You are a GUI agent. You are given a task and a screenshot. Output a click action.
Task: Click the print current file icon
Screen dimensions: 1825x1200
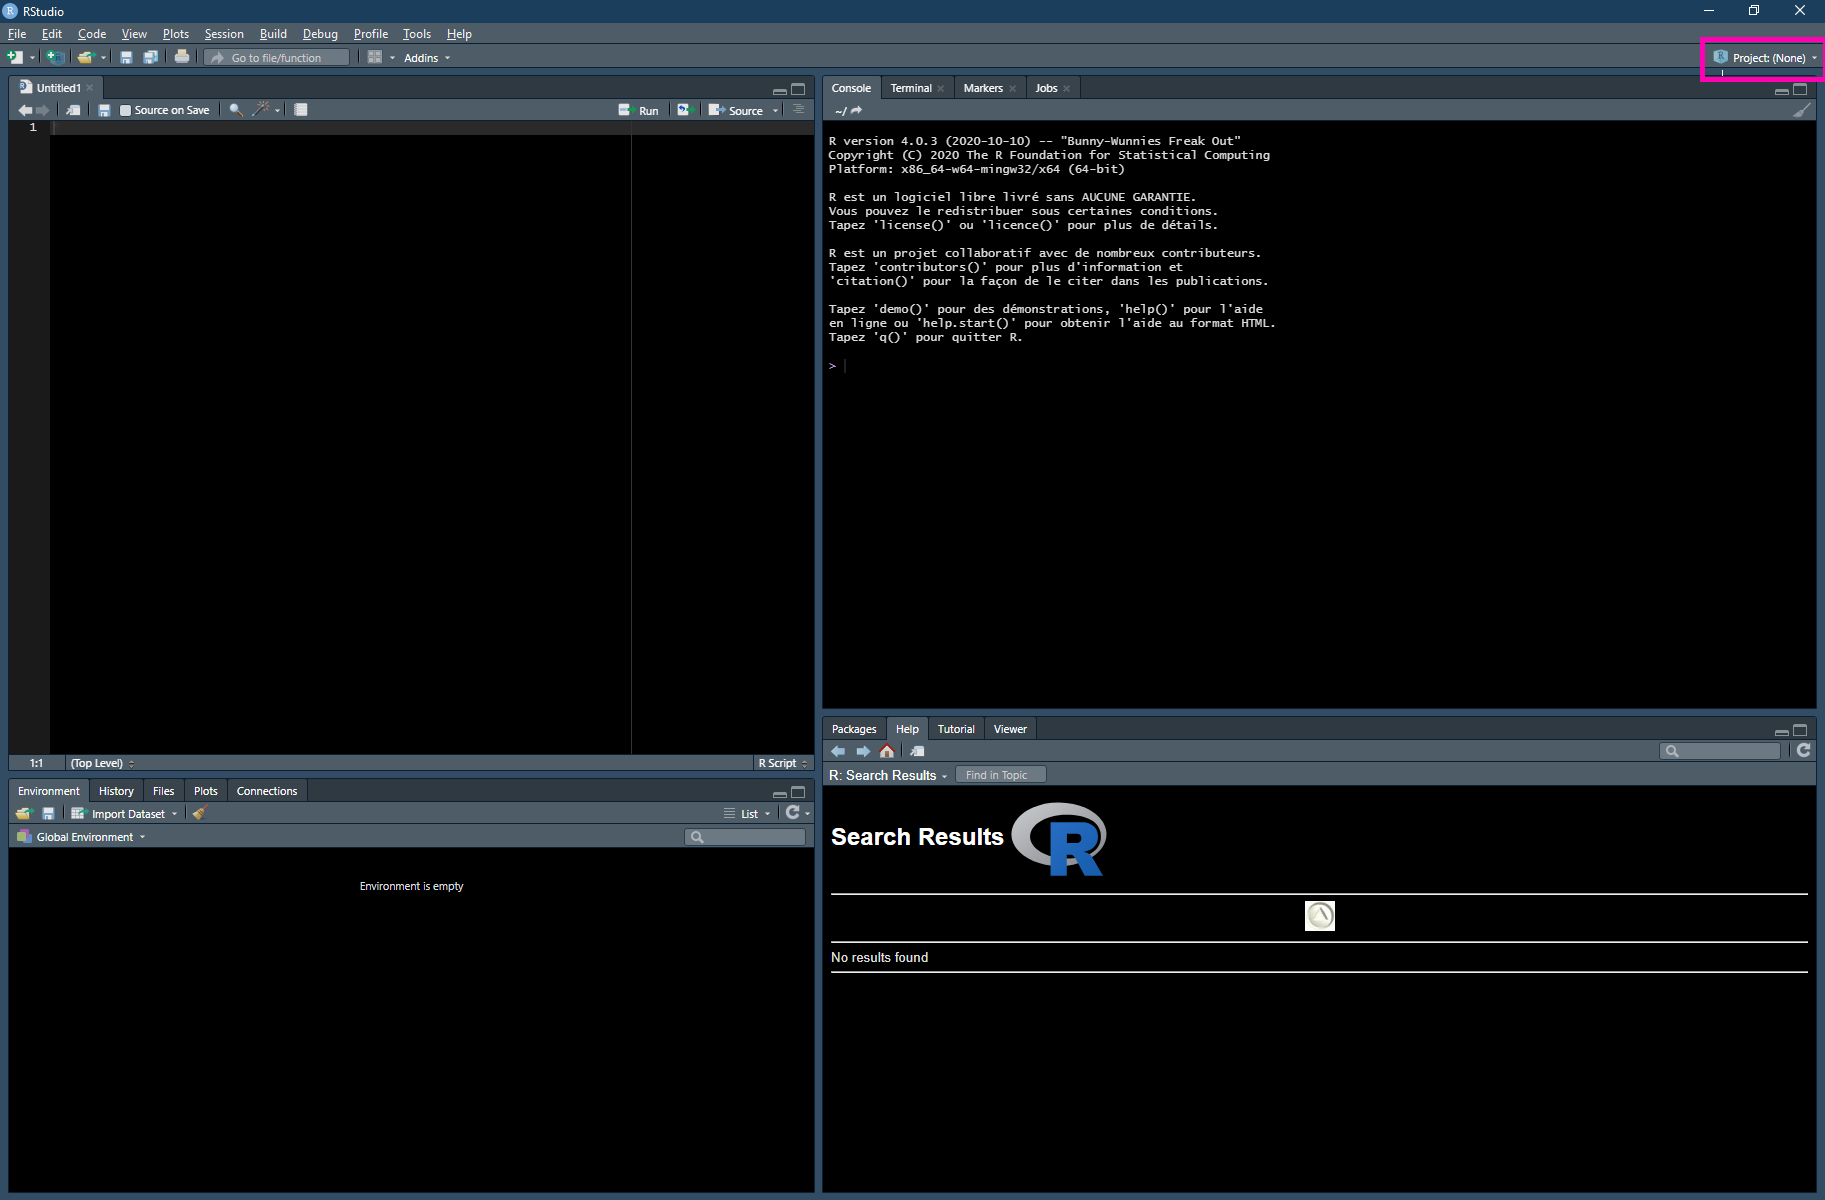(181, 57)
